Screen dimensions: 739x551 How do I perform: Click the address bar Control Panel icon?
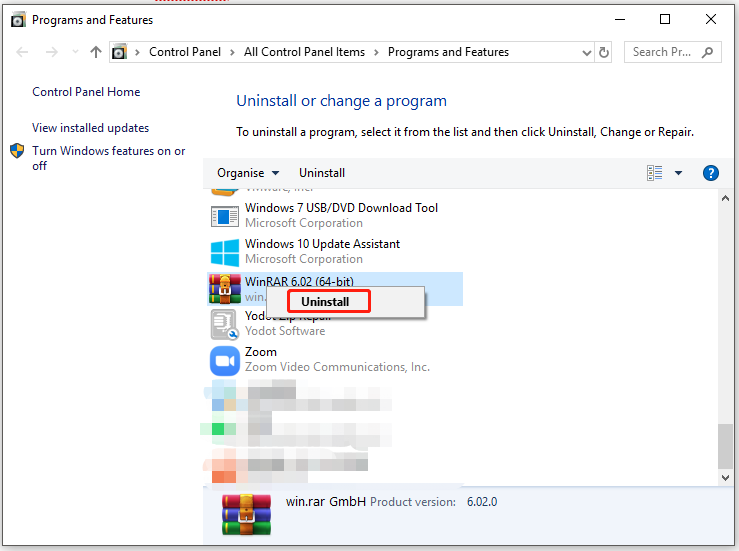click(x=120, y=52)
